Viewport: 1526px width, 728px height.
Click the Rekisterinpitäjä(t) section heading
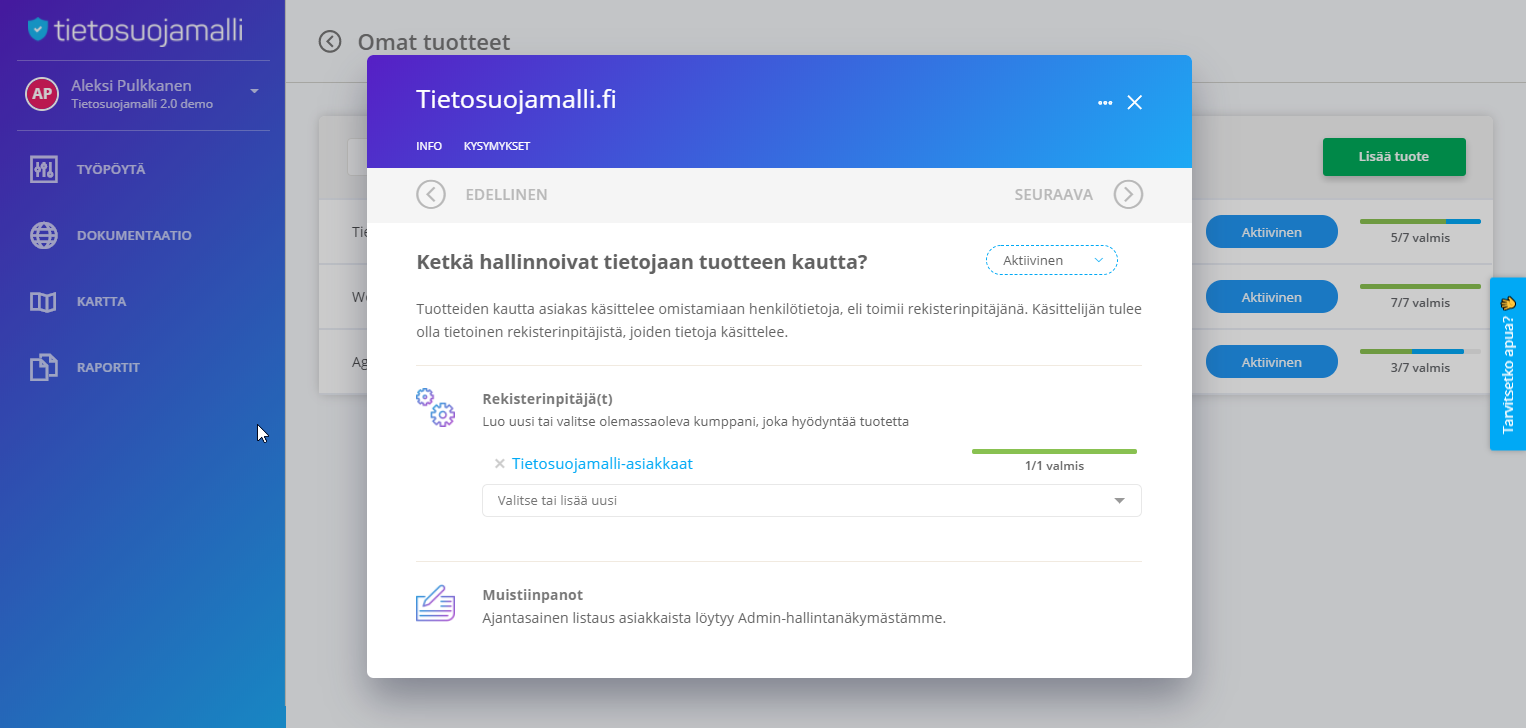(x=548, y=398)
